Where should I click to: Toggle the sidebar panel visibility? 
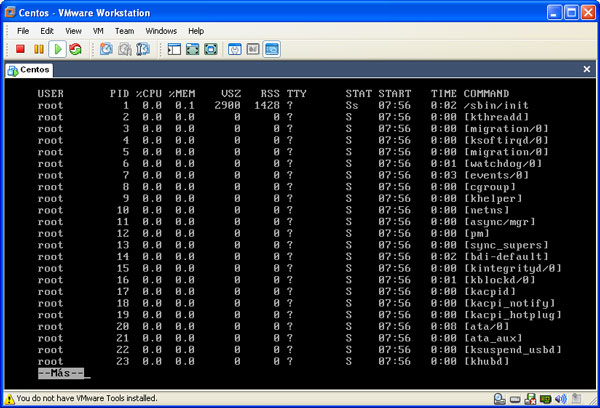tap(173, 49)
